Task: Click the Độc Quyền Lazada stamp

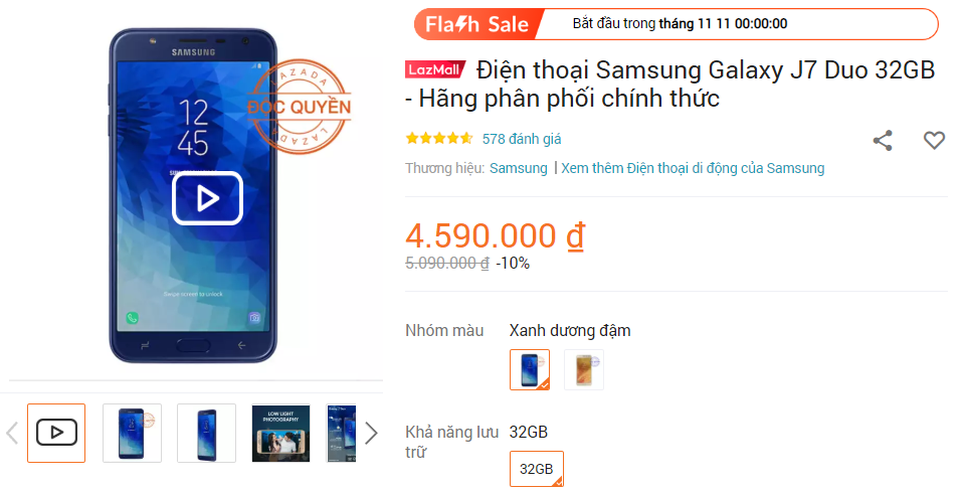Action: click(x=299, y=106)
